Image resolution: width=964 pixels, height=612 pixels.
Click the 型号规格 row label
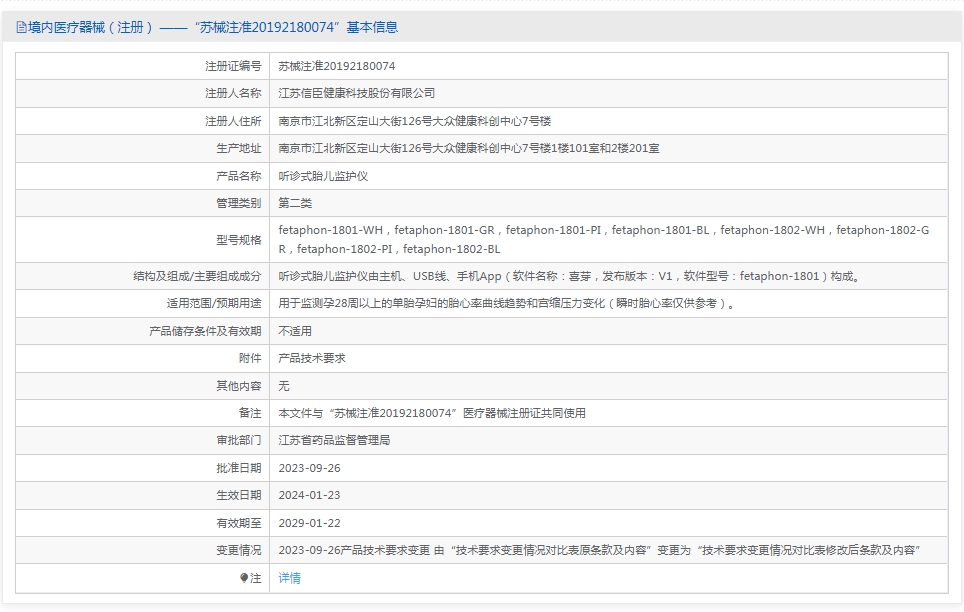239,240
